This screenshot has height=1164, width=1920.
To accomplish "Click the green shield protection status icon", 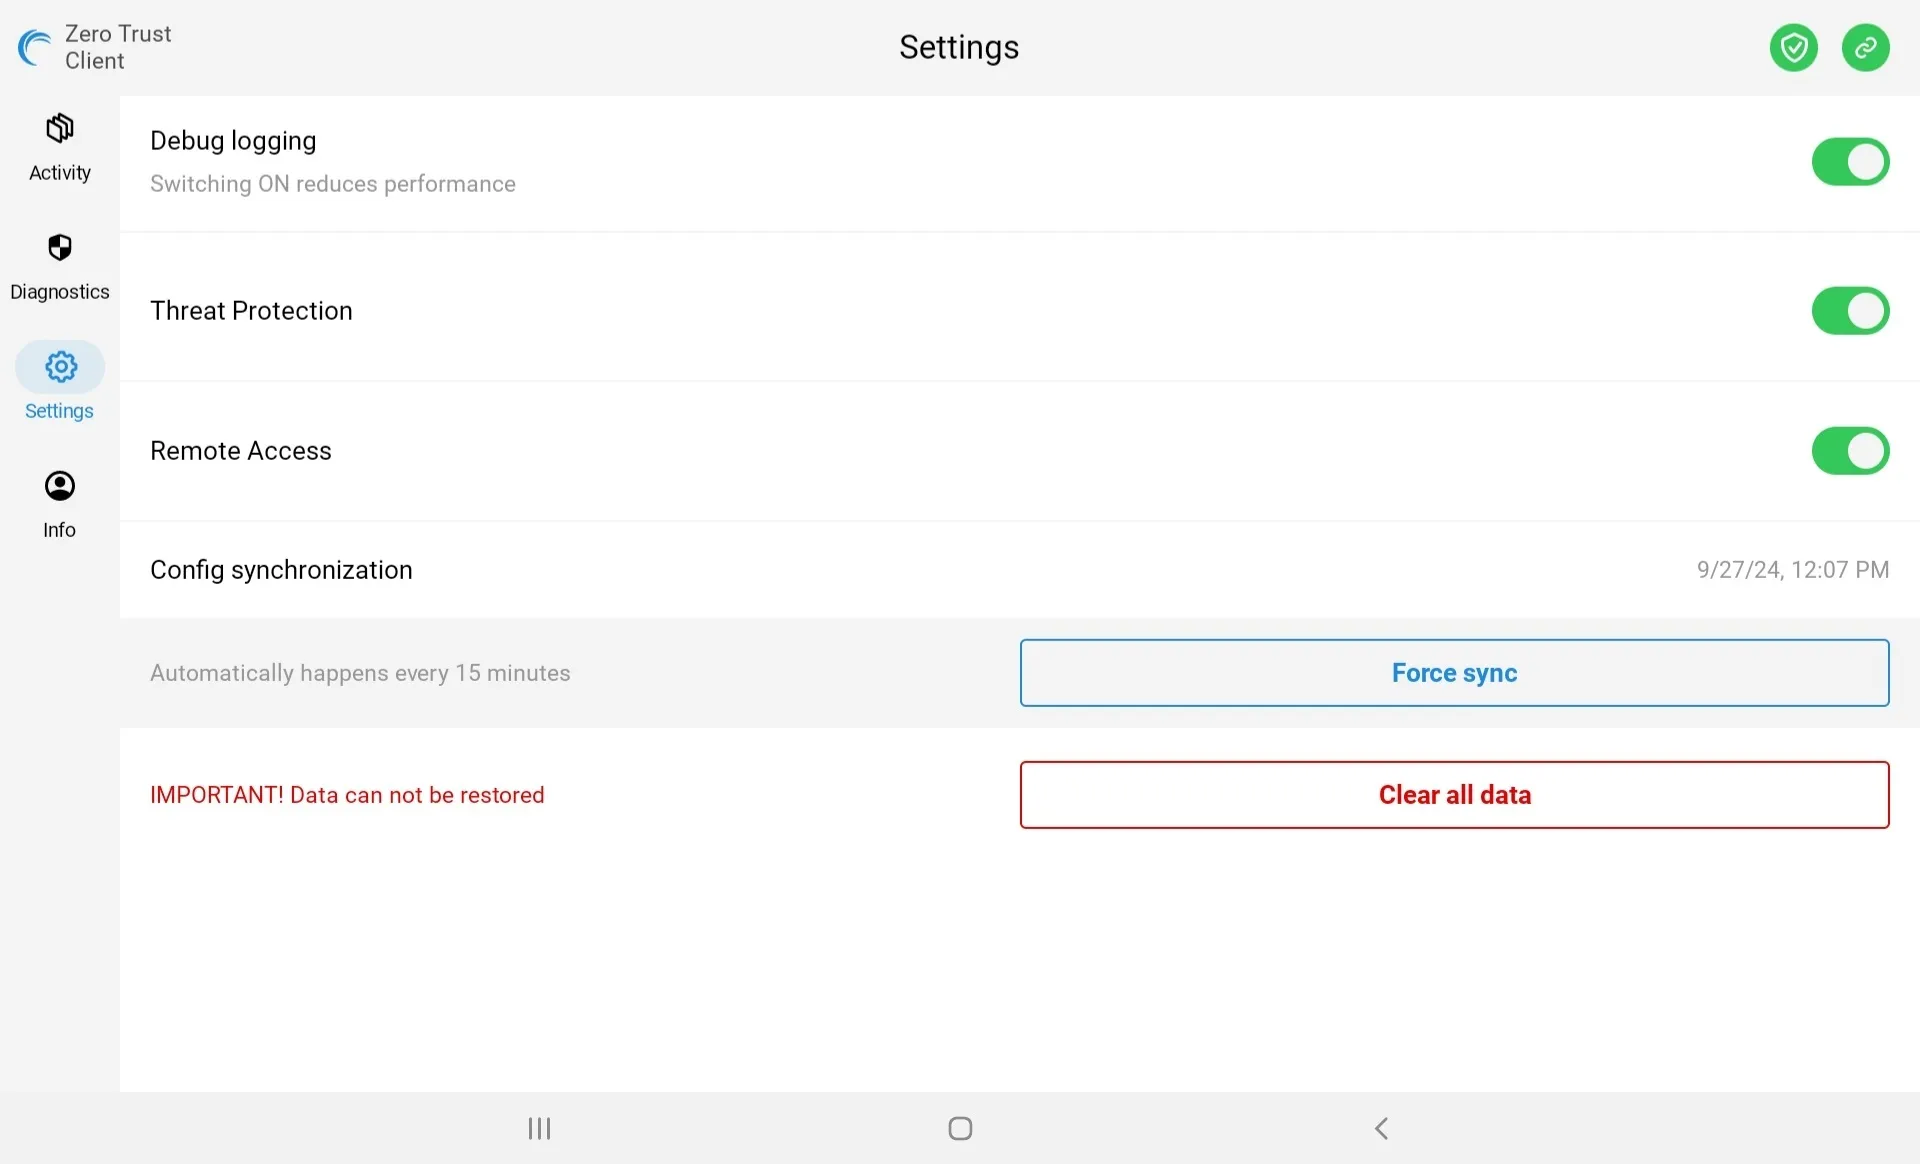I will coord(1794,48).
